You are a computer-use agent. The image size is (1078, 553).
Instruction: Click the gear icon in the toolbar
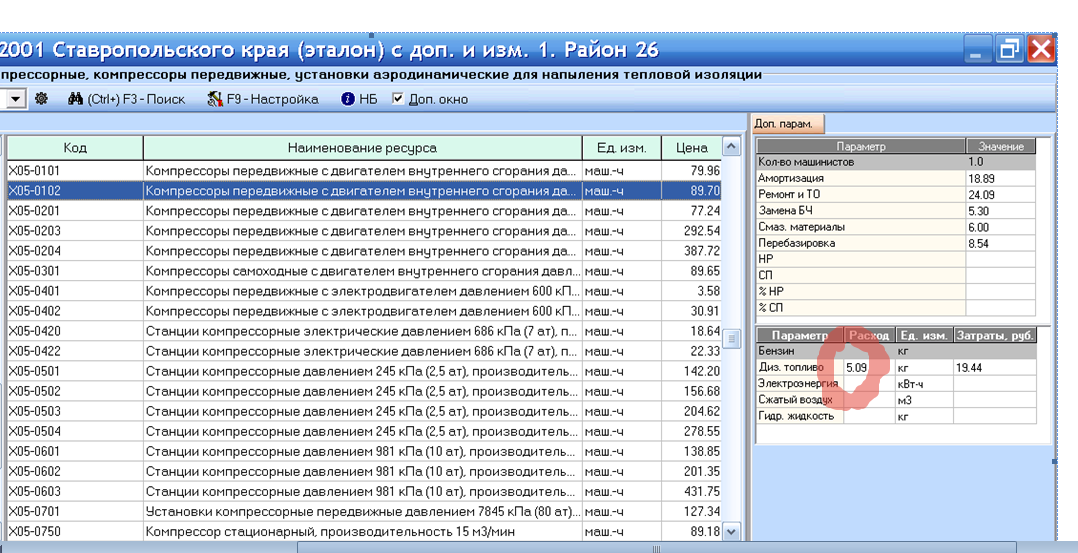[x=41, y=99]
